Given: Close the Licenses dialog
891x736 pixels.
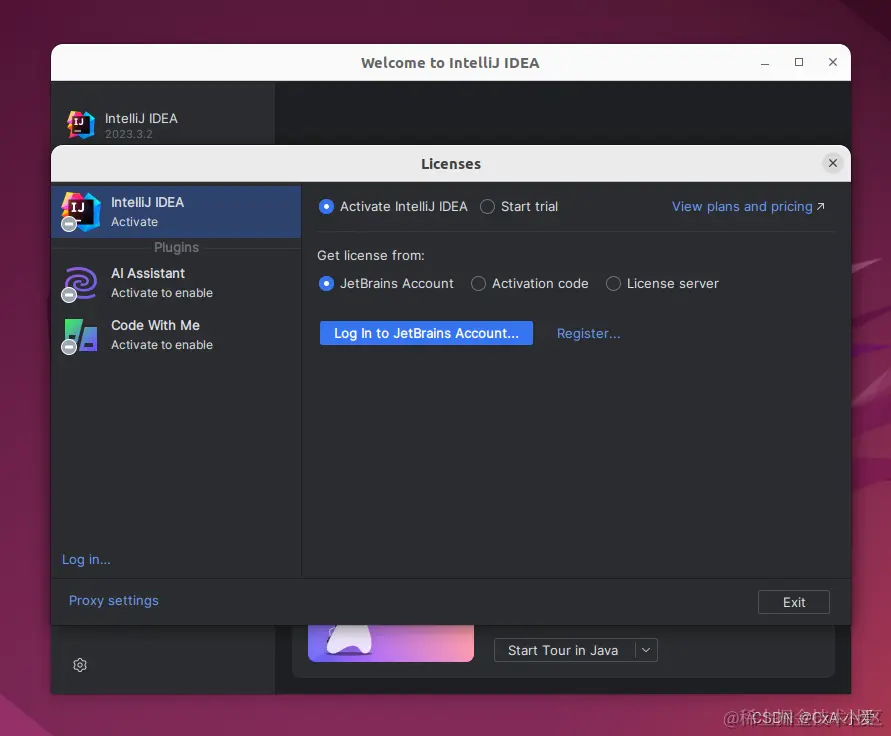Looking at the screenshot, I should point(832,163).
